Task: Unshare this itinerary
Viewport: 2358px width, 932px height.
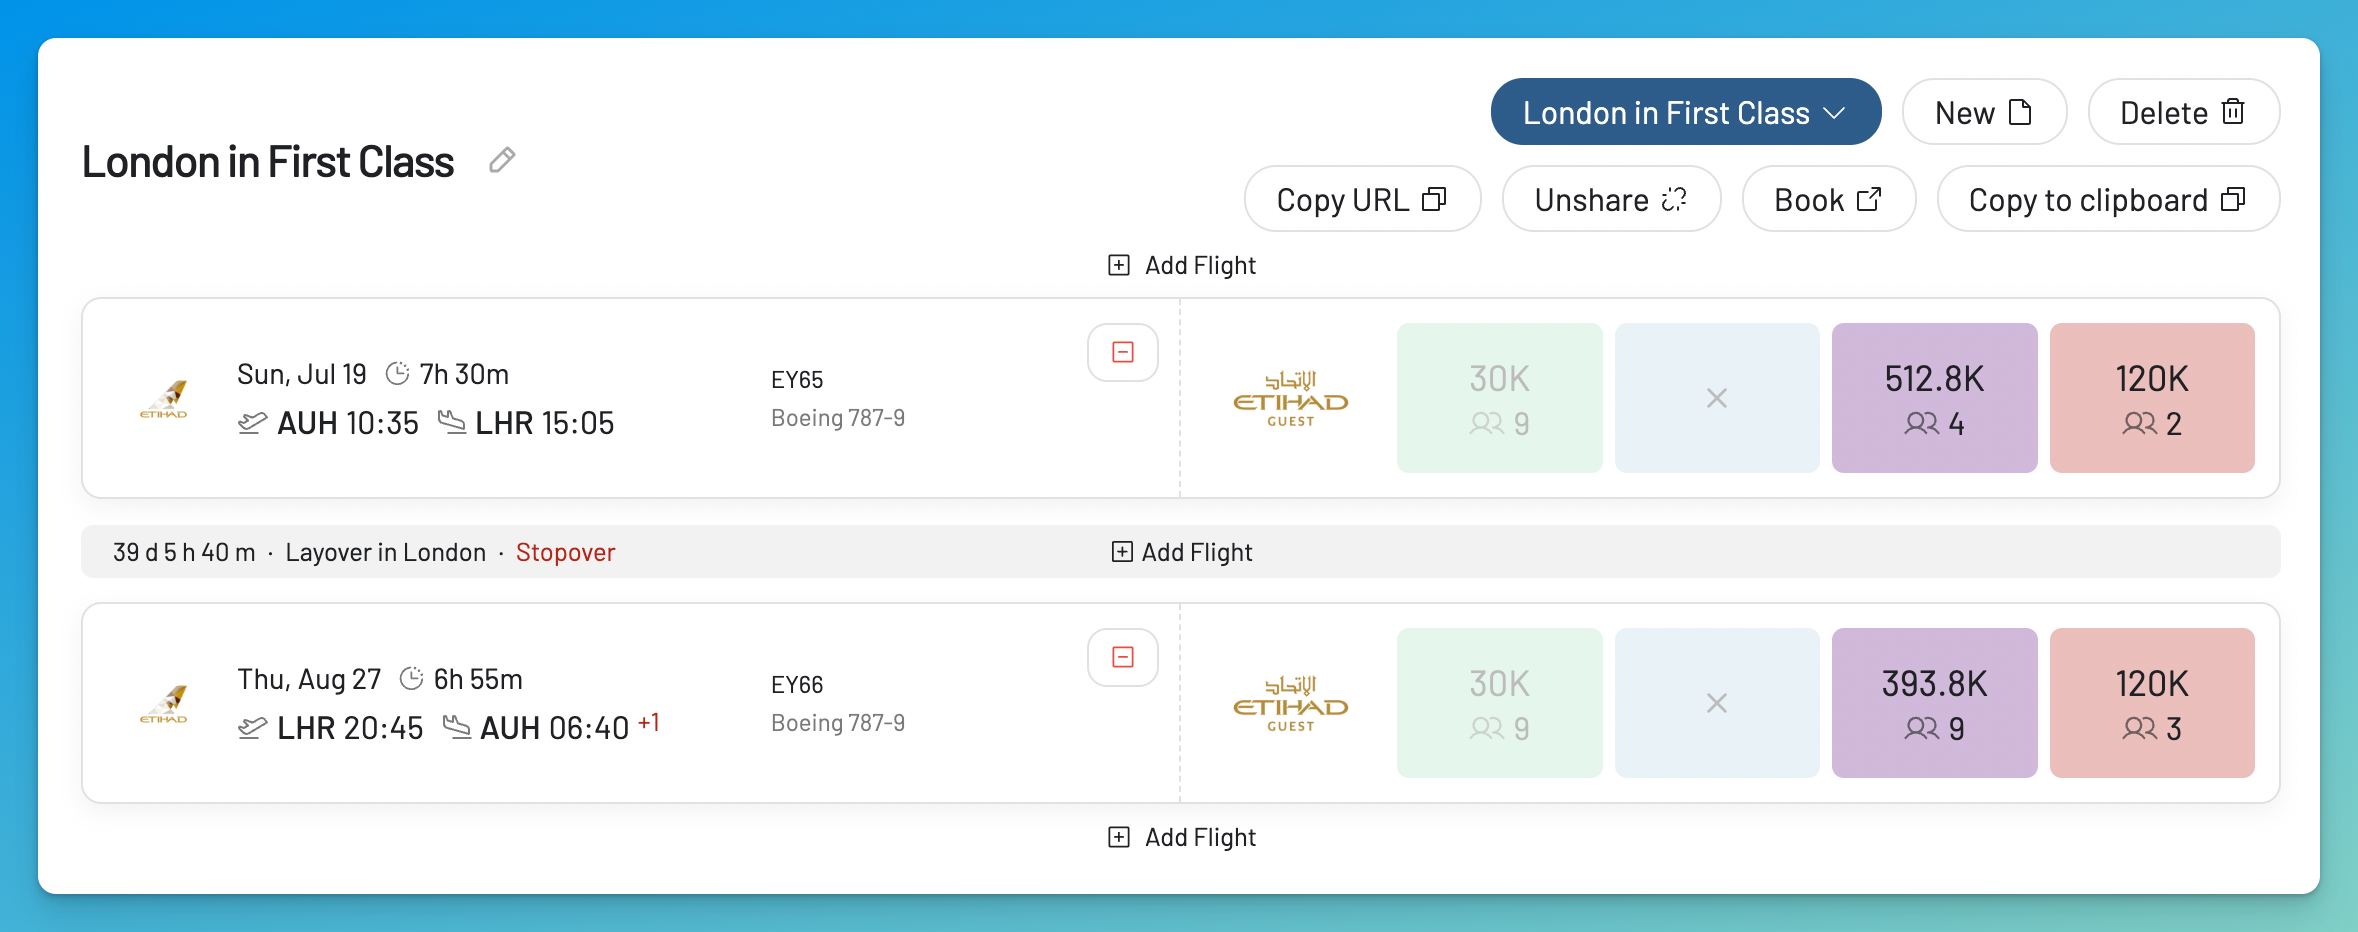Action: click(x=1611, y=199)
